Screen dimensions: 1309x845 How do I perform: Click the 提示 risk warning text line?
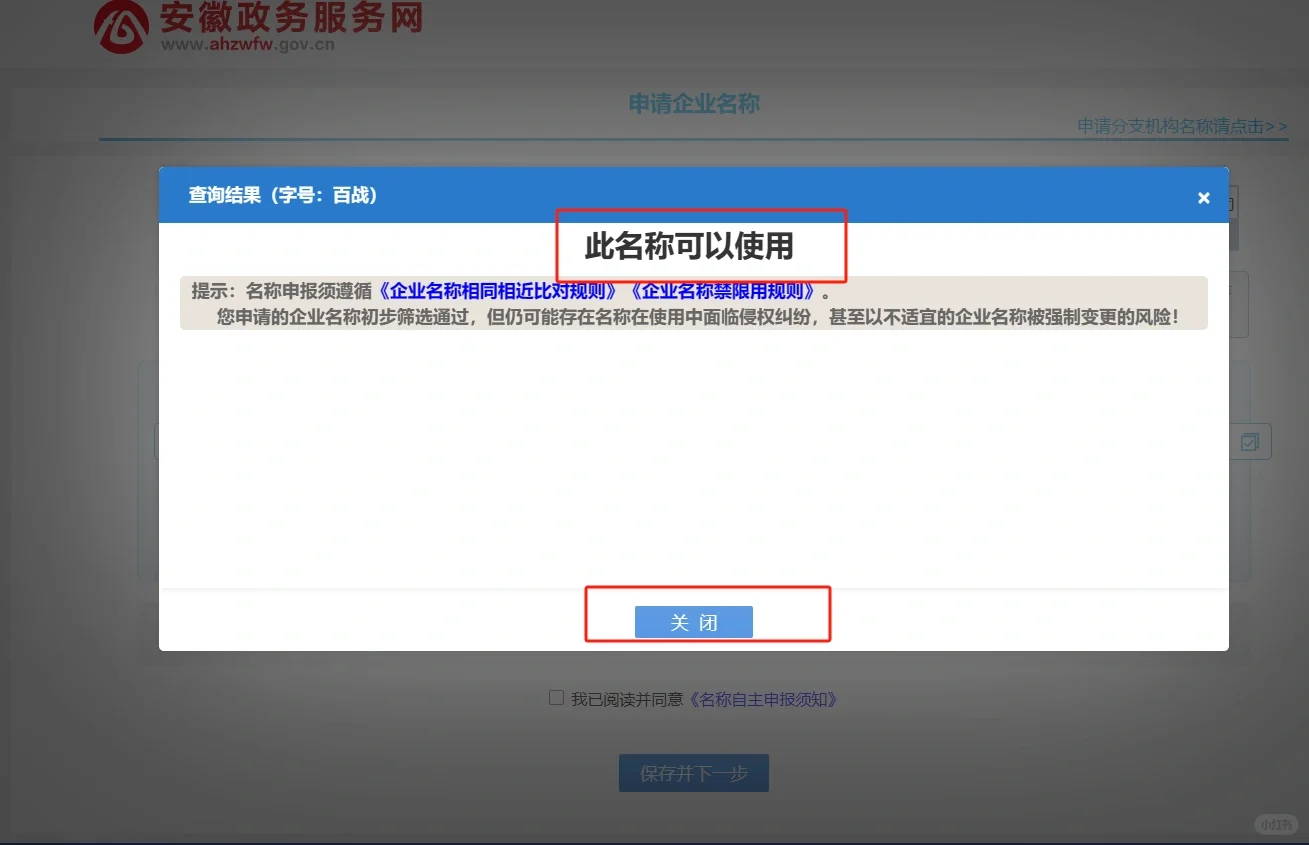(697, 318)
